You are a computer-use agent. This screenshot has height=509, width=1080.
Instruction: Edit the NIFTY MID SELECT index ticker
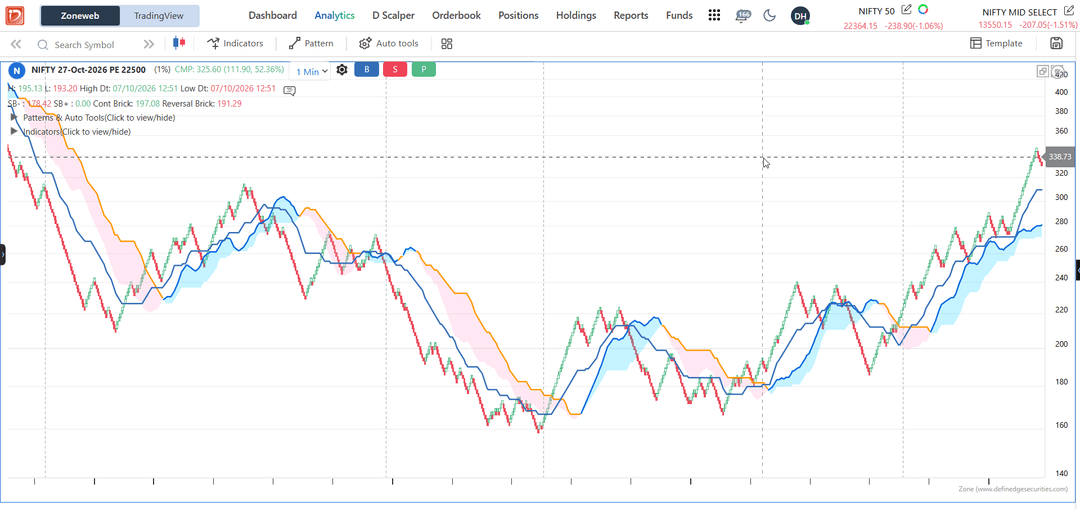1068,10
